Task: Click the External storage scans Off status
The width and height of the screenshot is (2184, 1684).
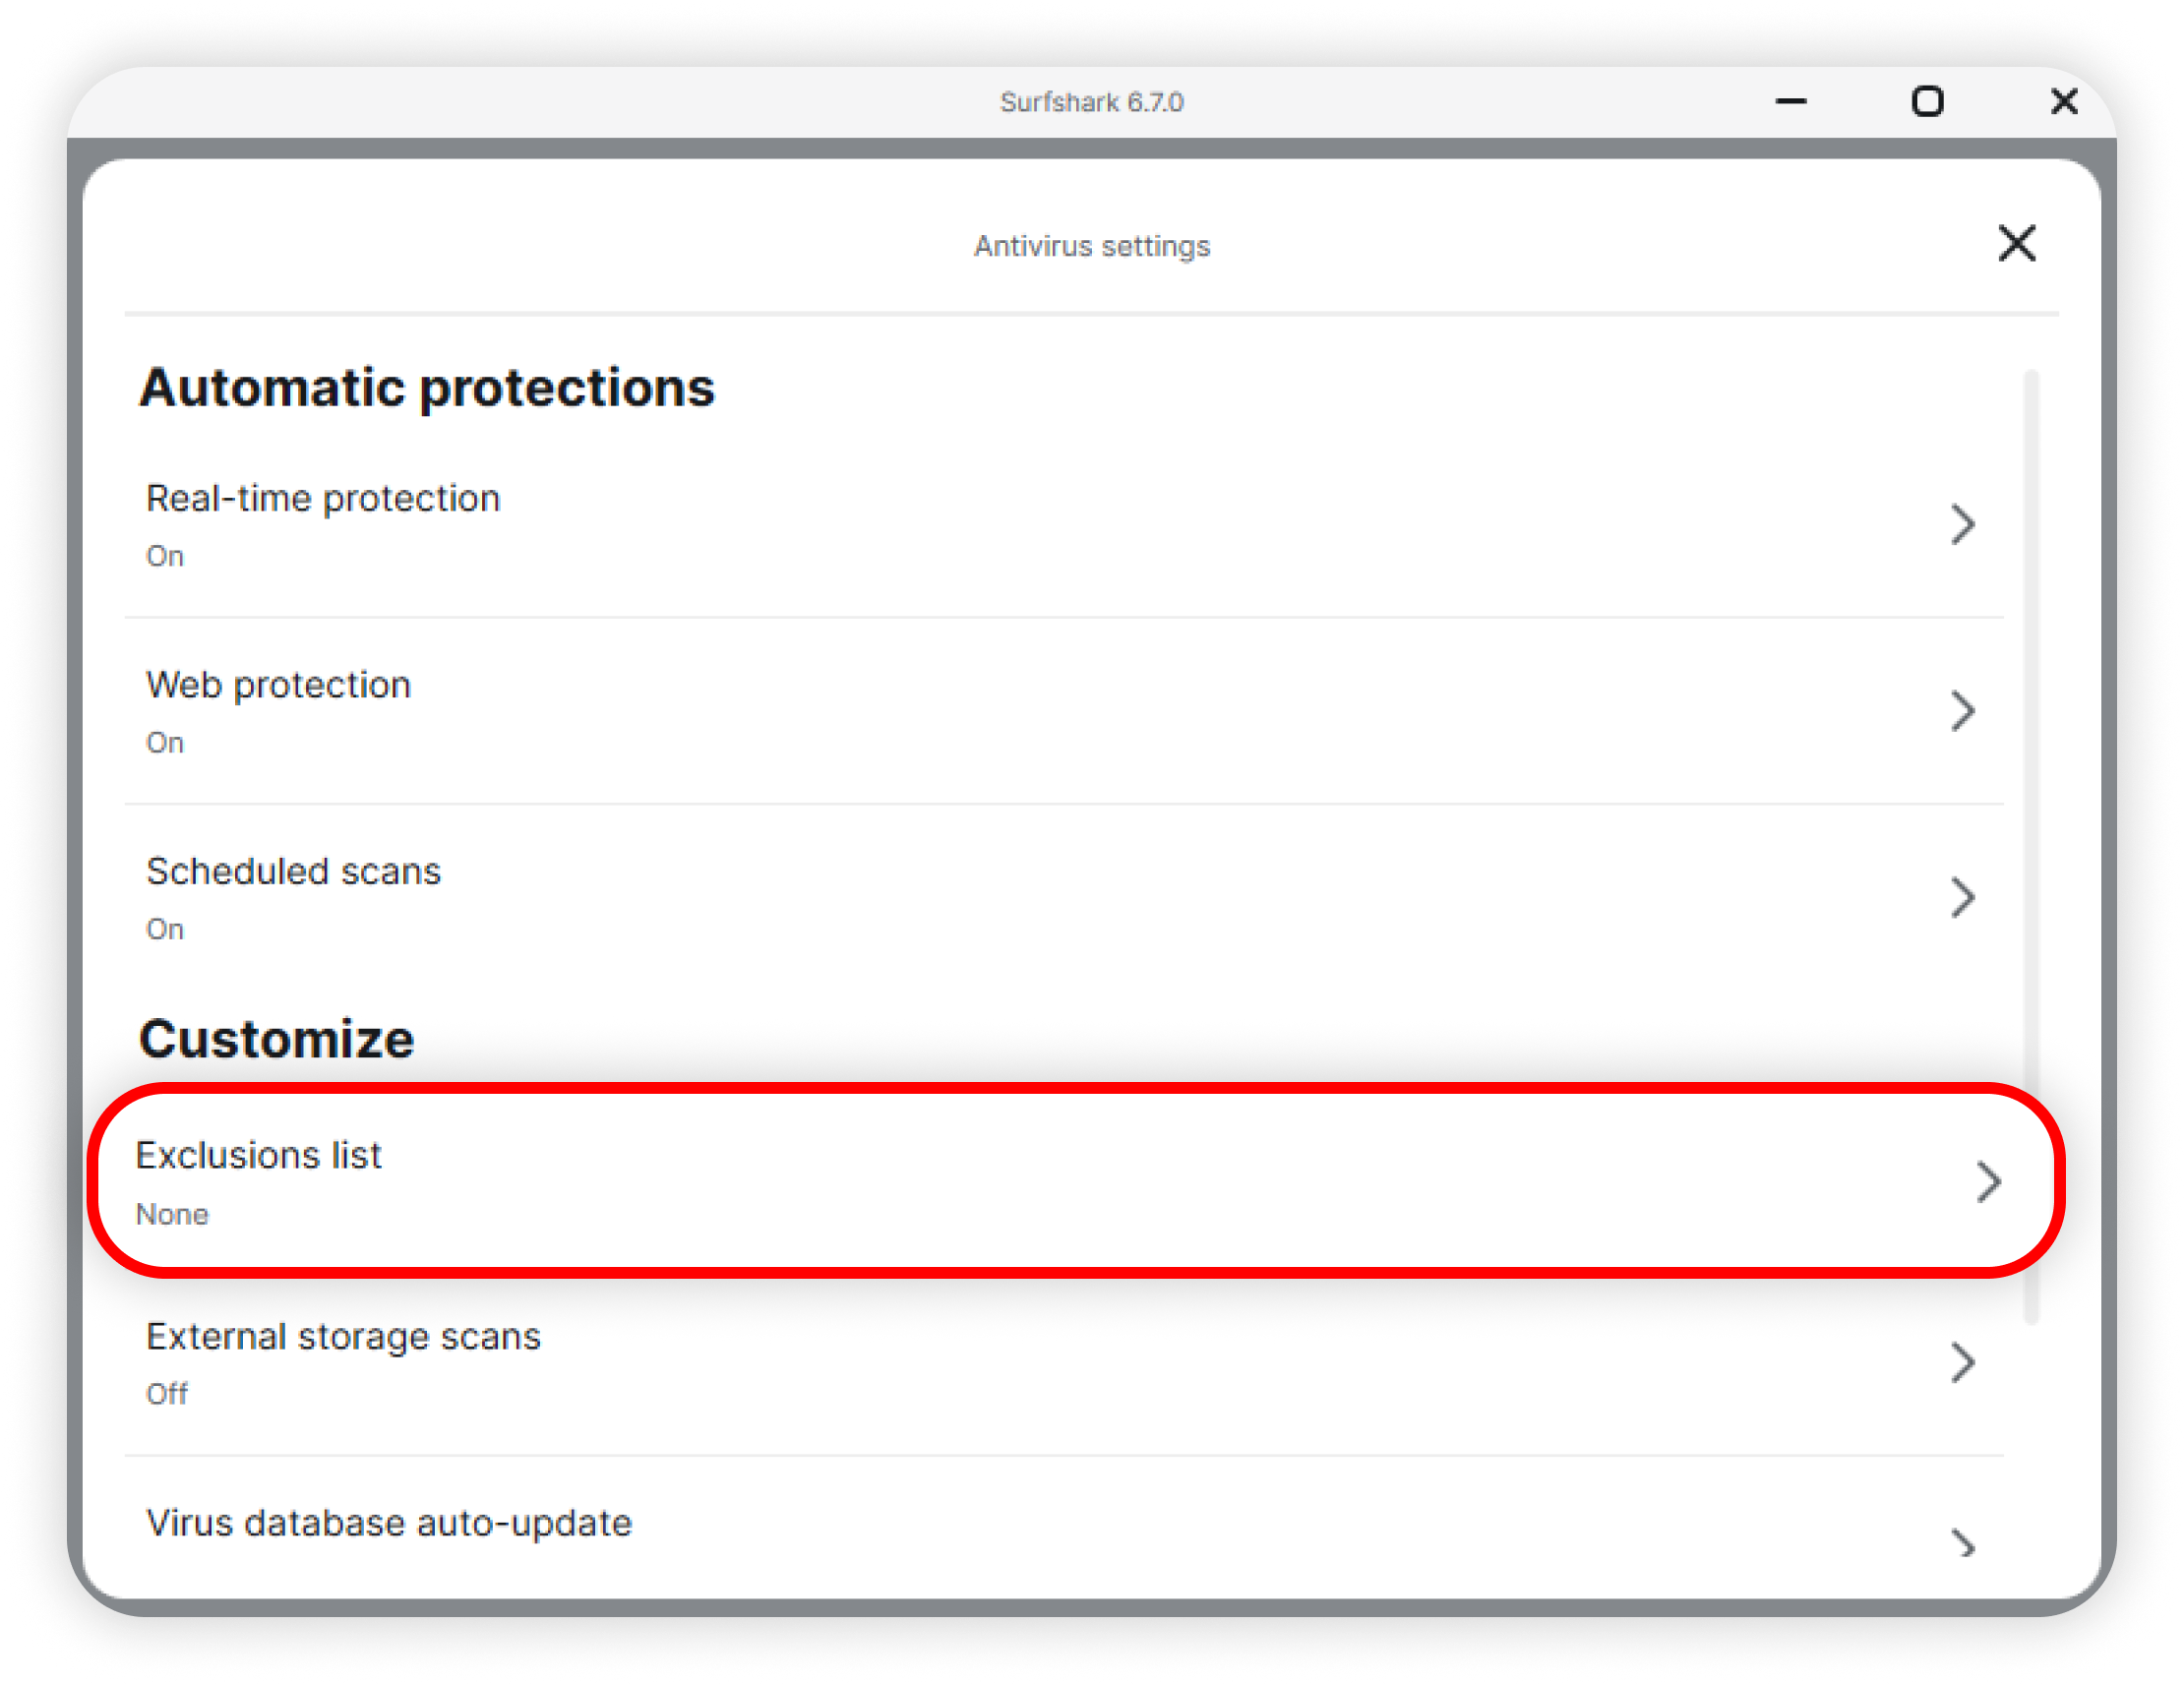Action: pos(167,1393)
